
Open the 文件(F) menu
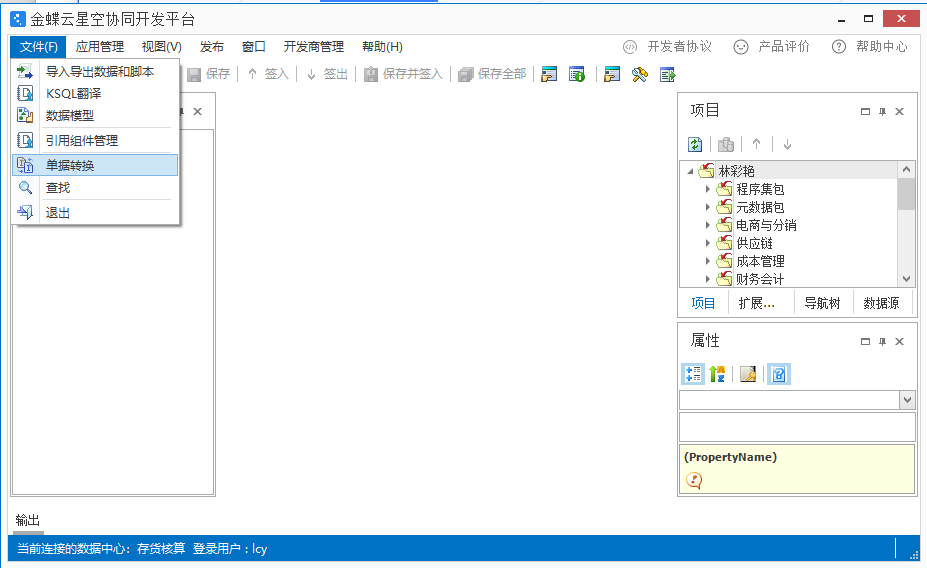(38, 47)
